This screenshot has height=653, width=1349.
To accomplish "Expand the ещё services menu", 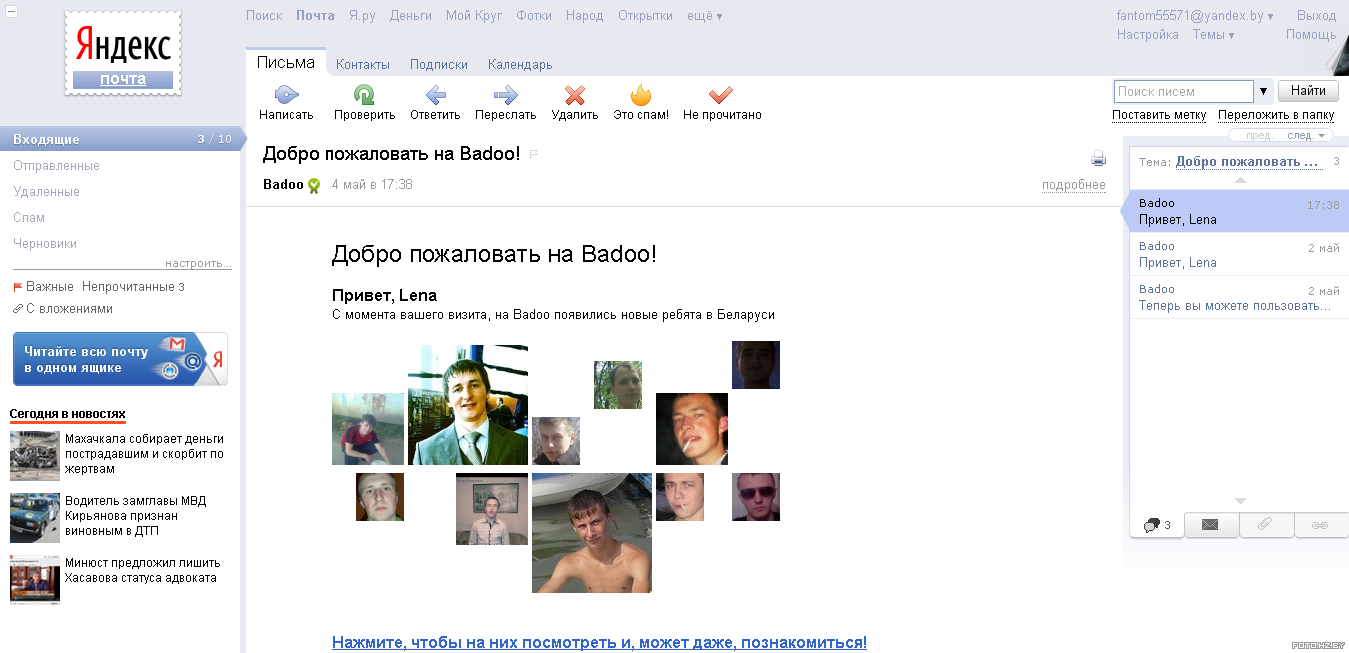I will (x=705, y=16).
